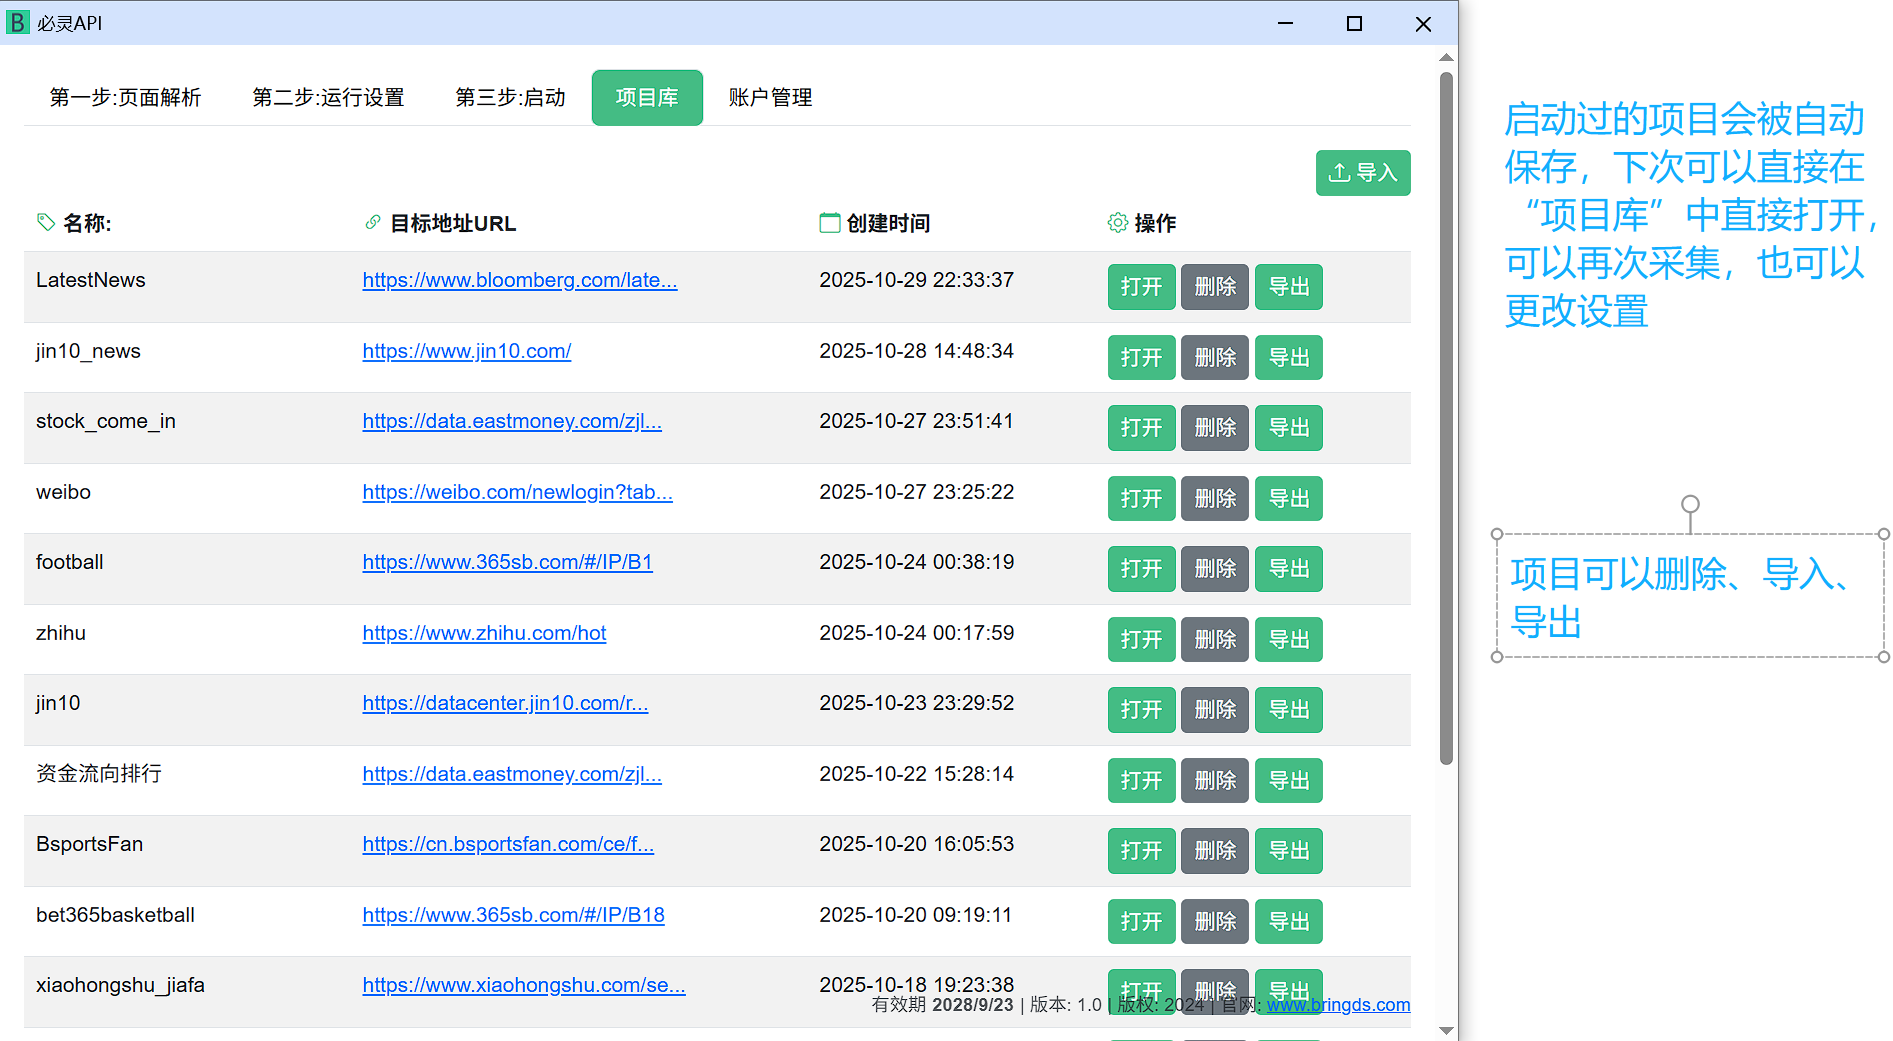The height and width of the screenshot is (1041, 1893).
Task: Click the link icon beside 目标地址URL header
Action: point(373,222)
